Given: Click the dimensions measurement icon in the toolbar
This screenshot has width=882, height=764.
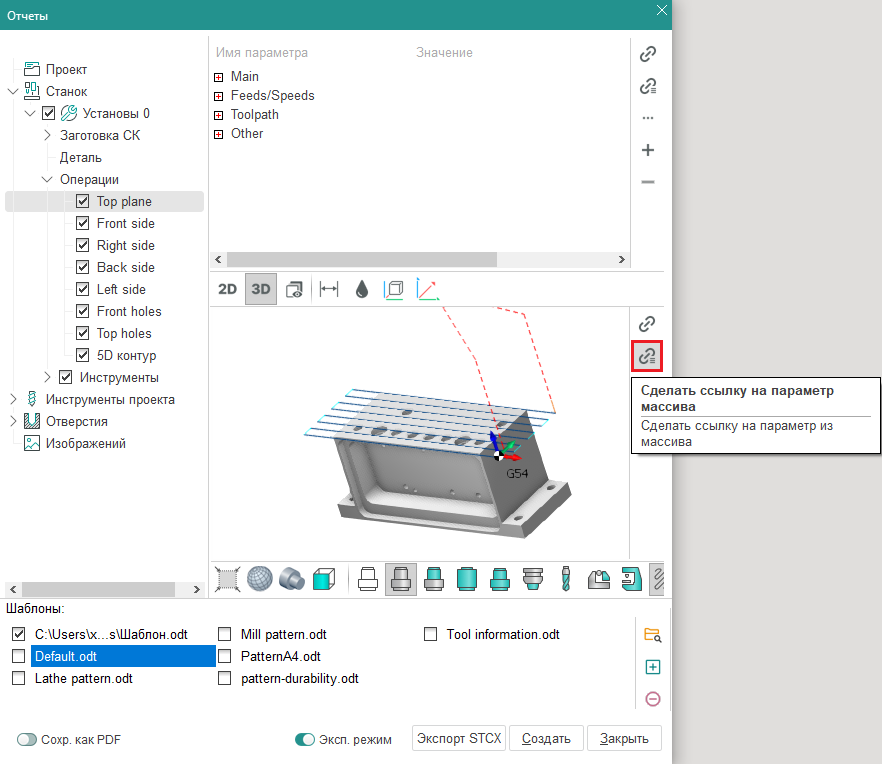Looking at the screenshot, I should pos(328,289).
